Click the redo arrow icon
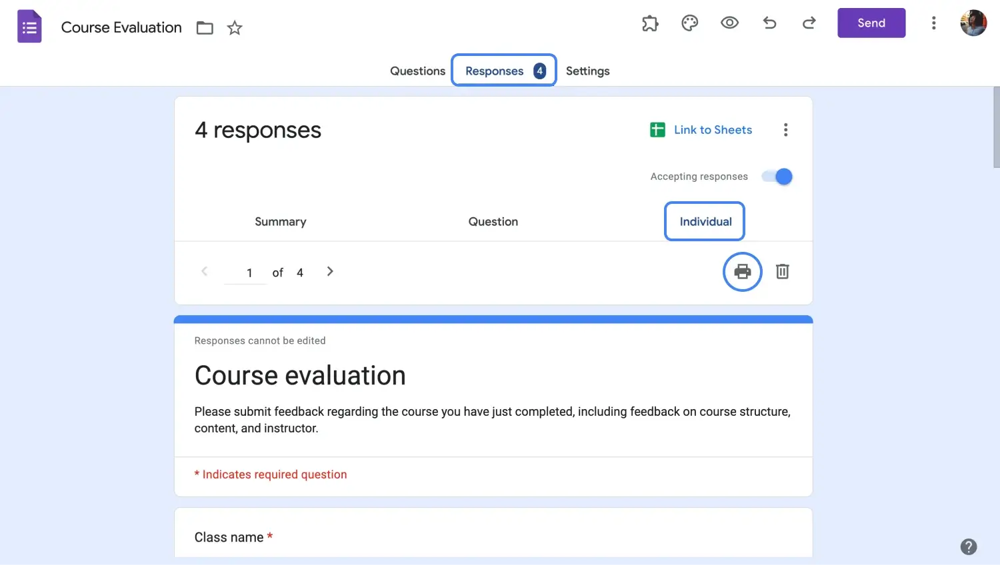Screen dimensions: 1000x565 (809, 23)
